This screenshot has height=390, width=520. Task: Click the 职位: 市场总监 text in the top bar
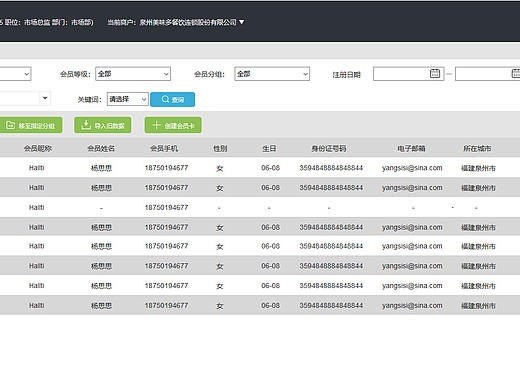tap(27, 22)
